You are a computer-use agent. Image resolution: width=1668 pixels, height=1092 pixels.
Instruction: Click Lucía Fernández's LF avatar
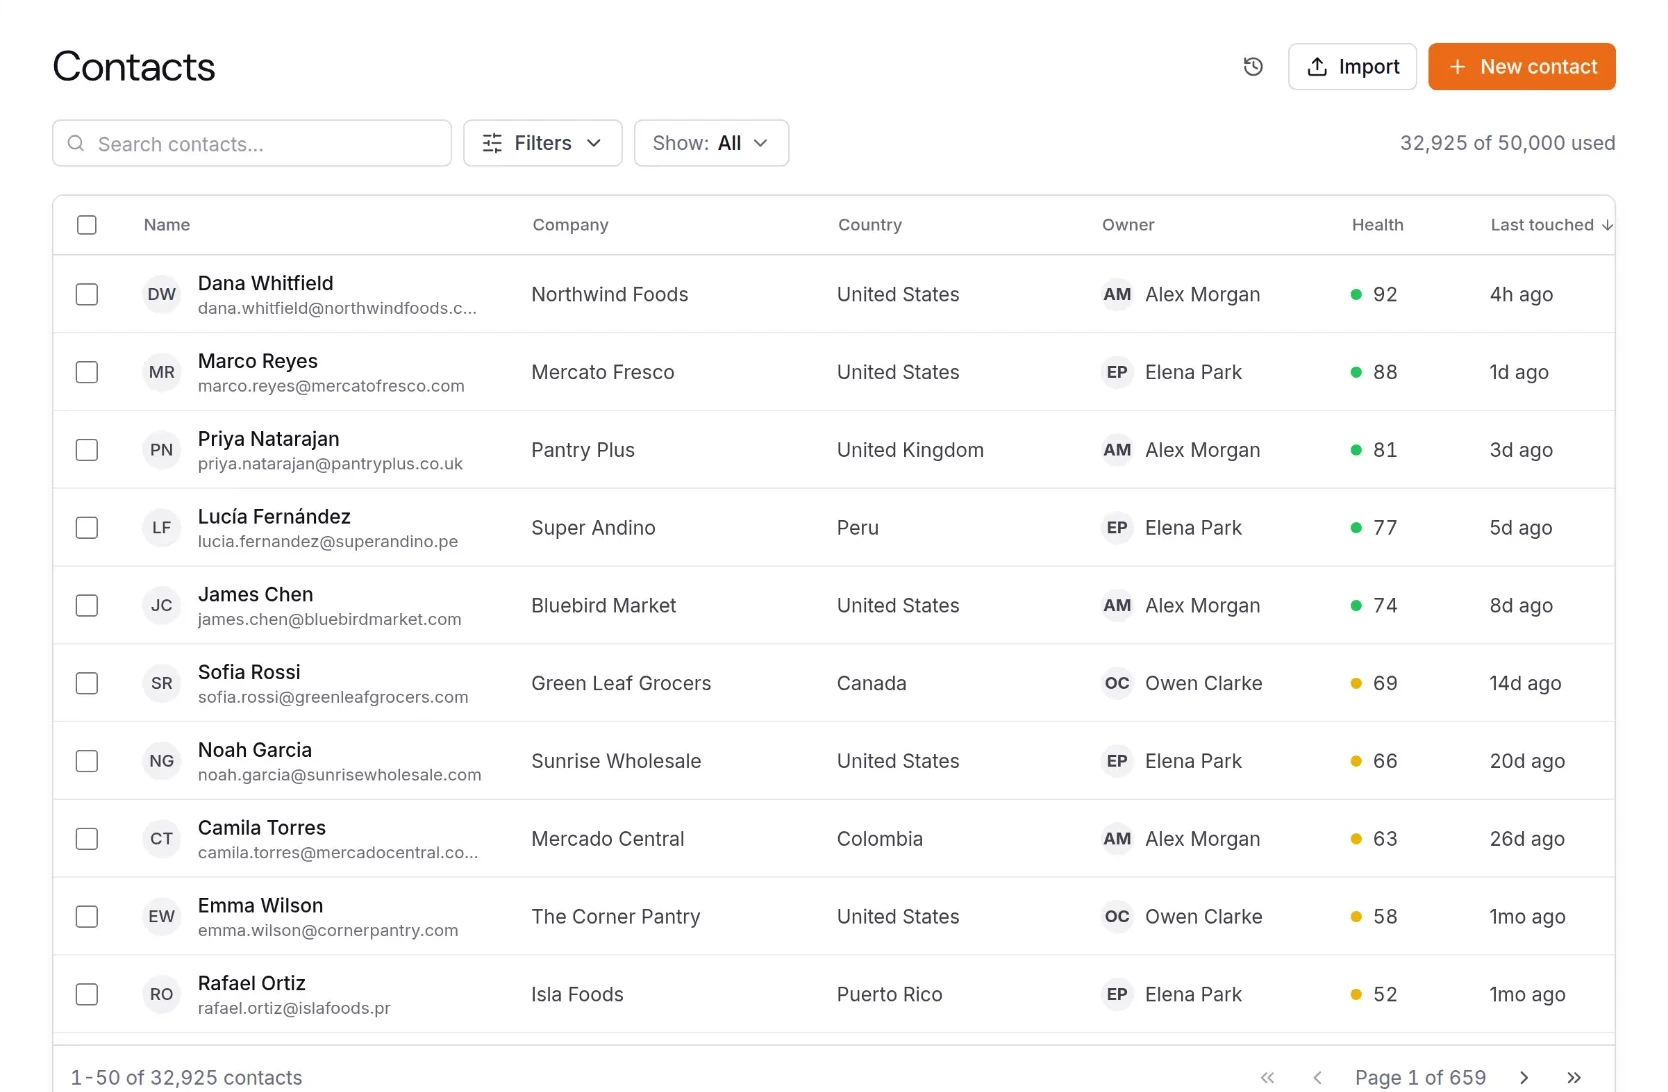[x=161, y=528]
